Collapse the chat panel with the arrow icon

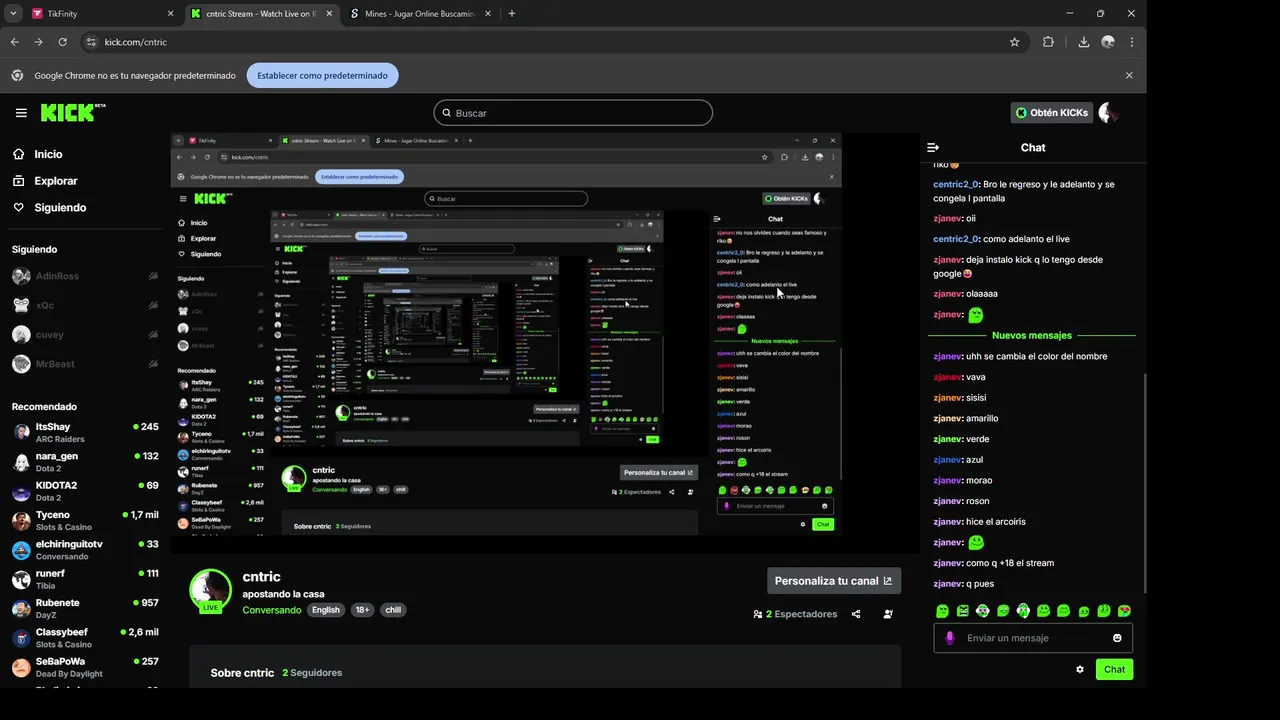[933, 147]
